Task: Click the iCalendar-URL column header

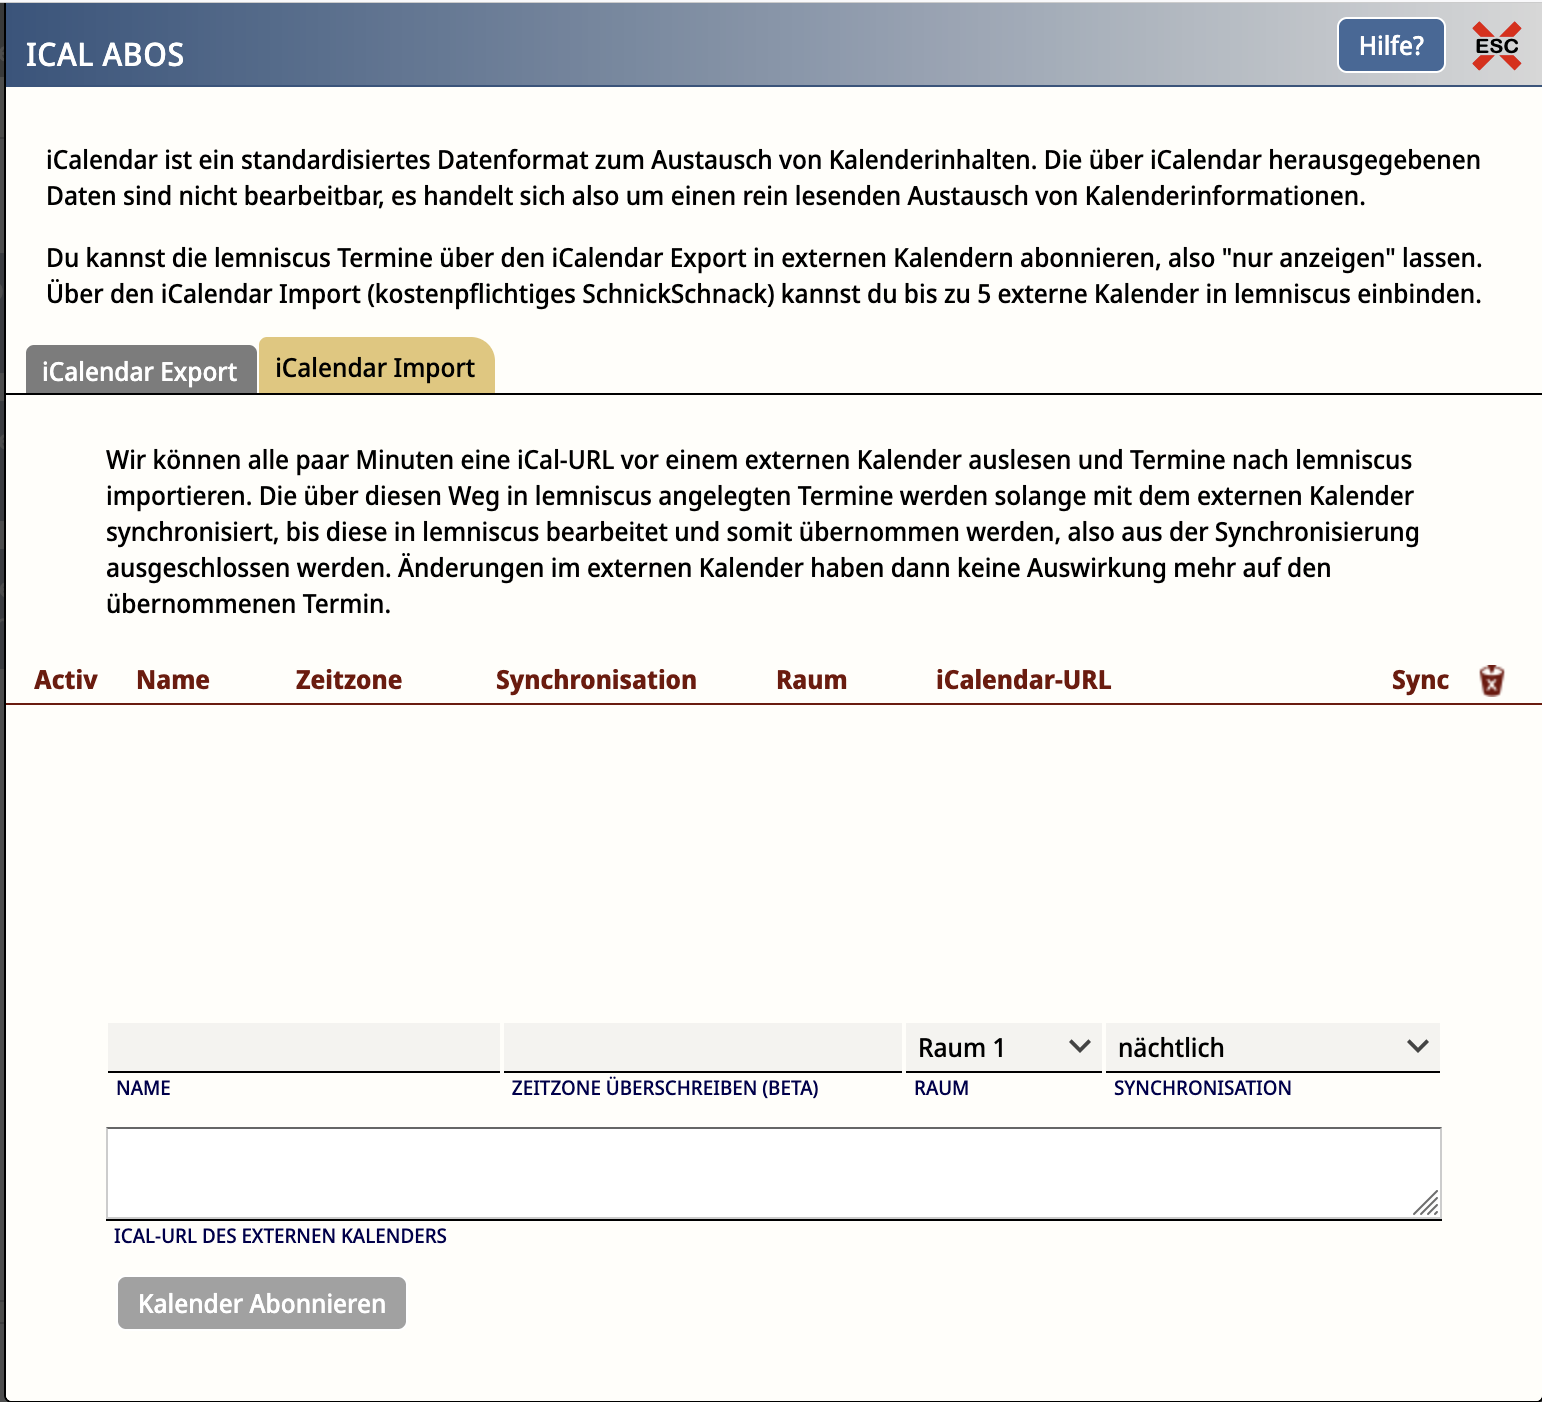Action: pyautogui.click(x=1023, y=680)
